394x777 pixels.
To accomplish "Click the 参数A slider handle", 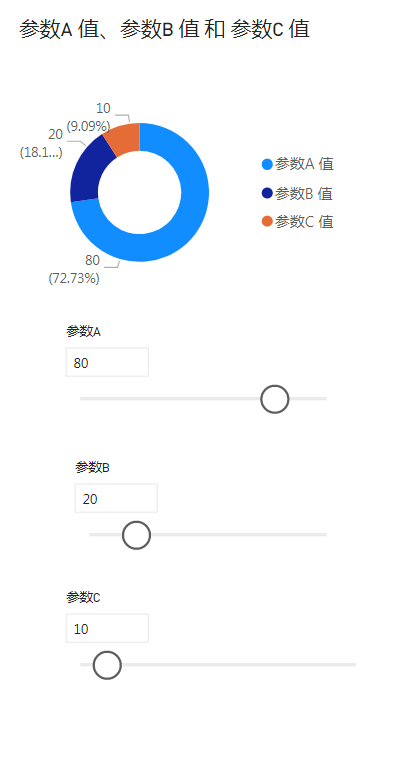I will point(275,399).
